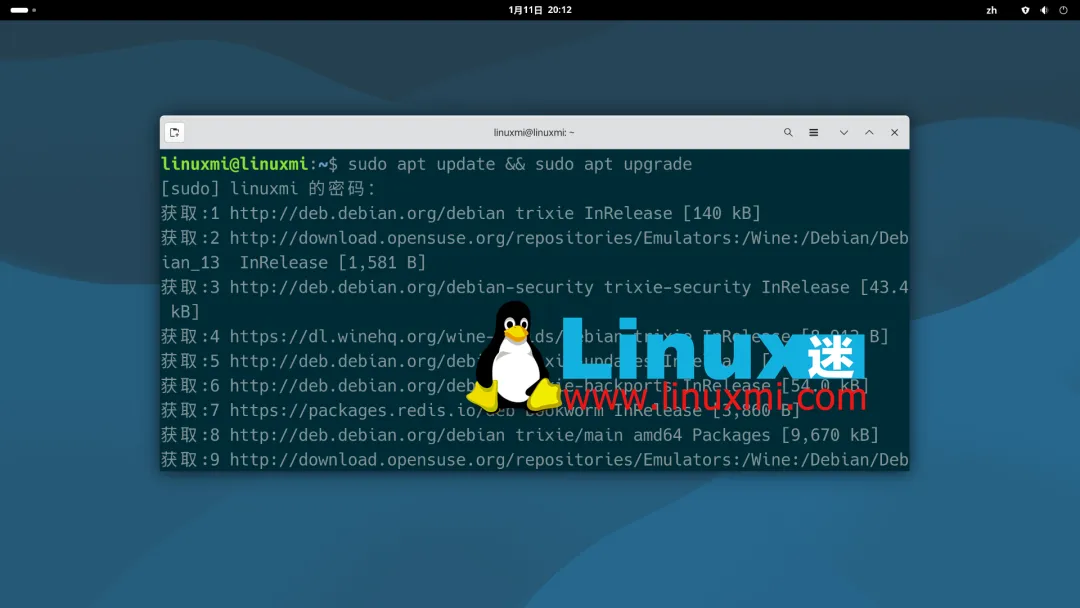Image resolution: width=1080 pixels, height=608 pixels.
Task: Open GNOME Activities overview indicator
Action: point(23,10)
